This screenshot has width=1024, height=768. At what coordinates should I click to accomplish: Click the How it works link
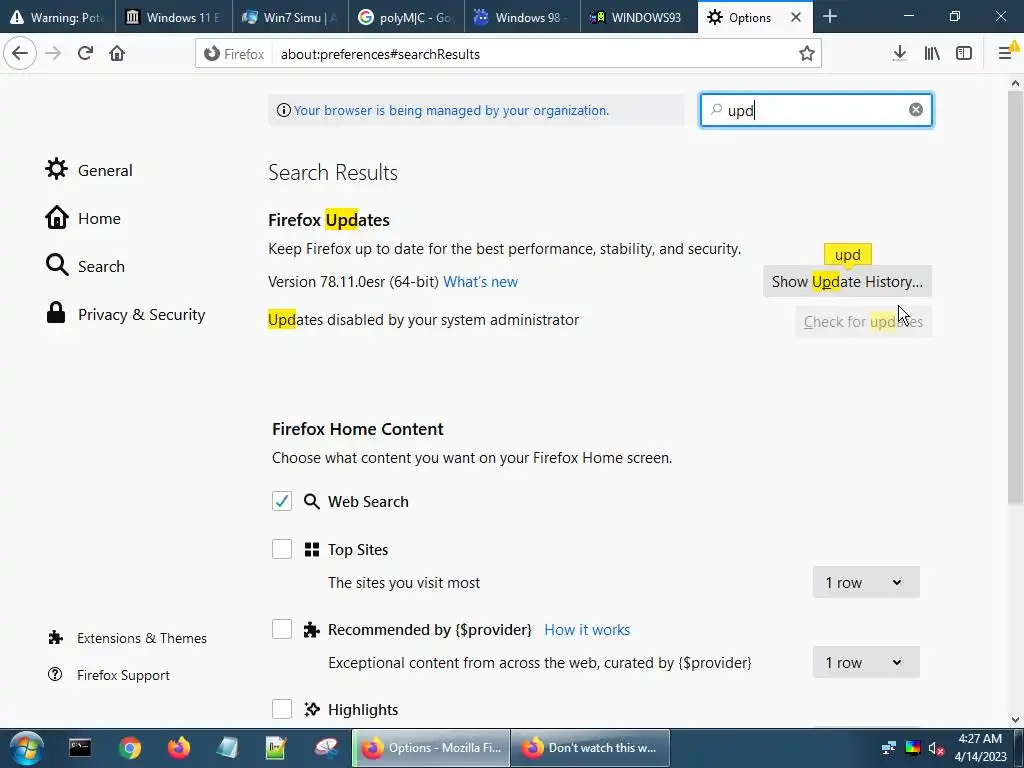pos(587,630)
